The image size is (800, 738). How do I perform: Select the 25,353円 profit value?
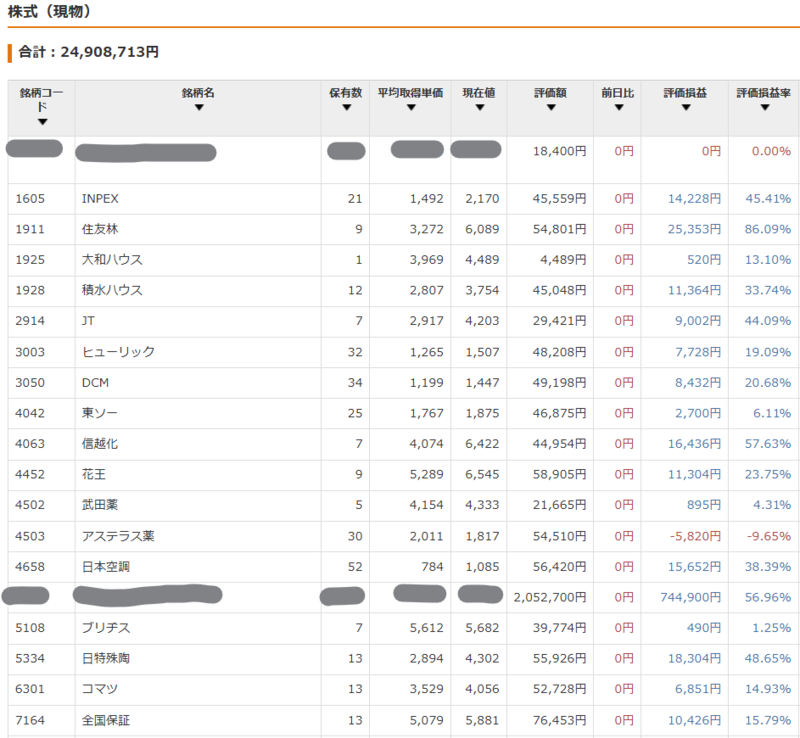694,229
